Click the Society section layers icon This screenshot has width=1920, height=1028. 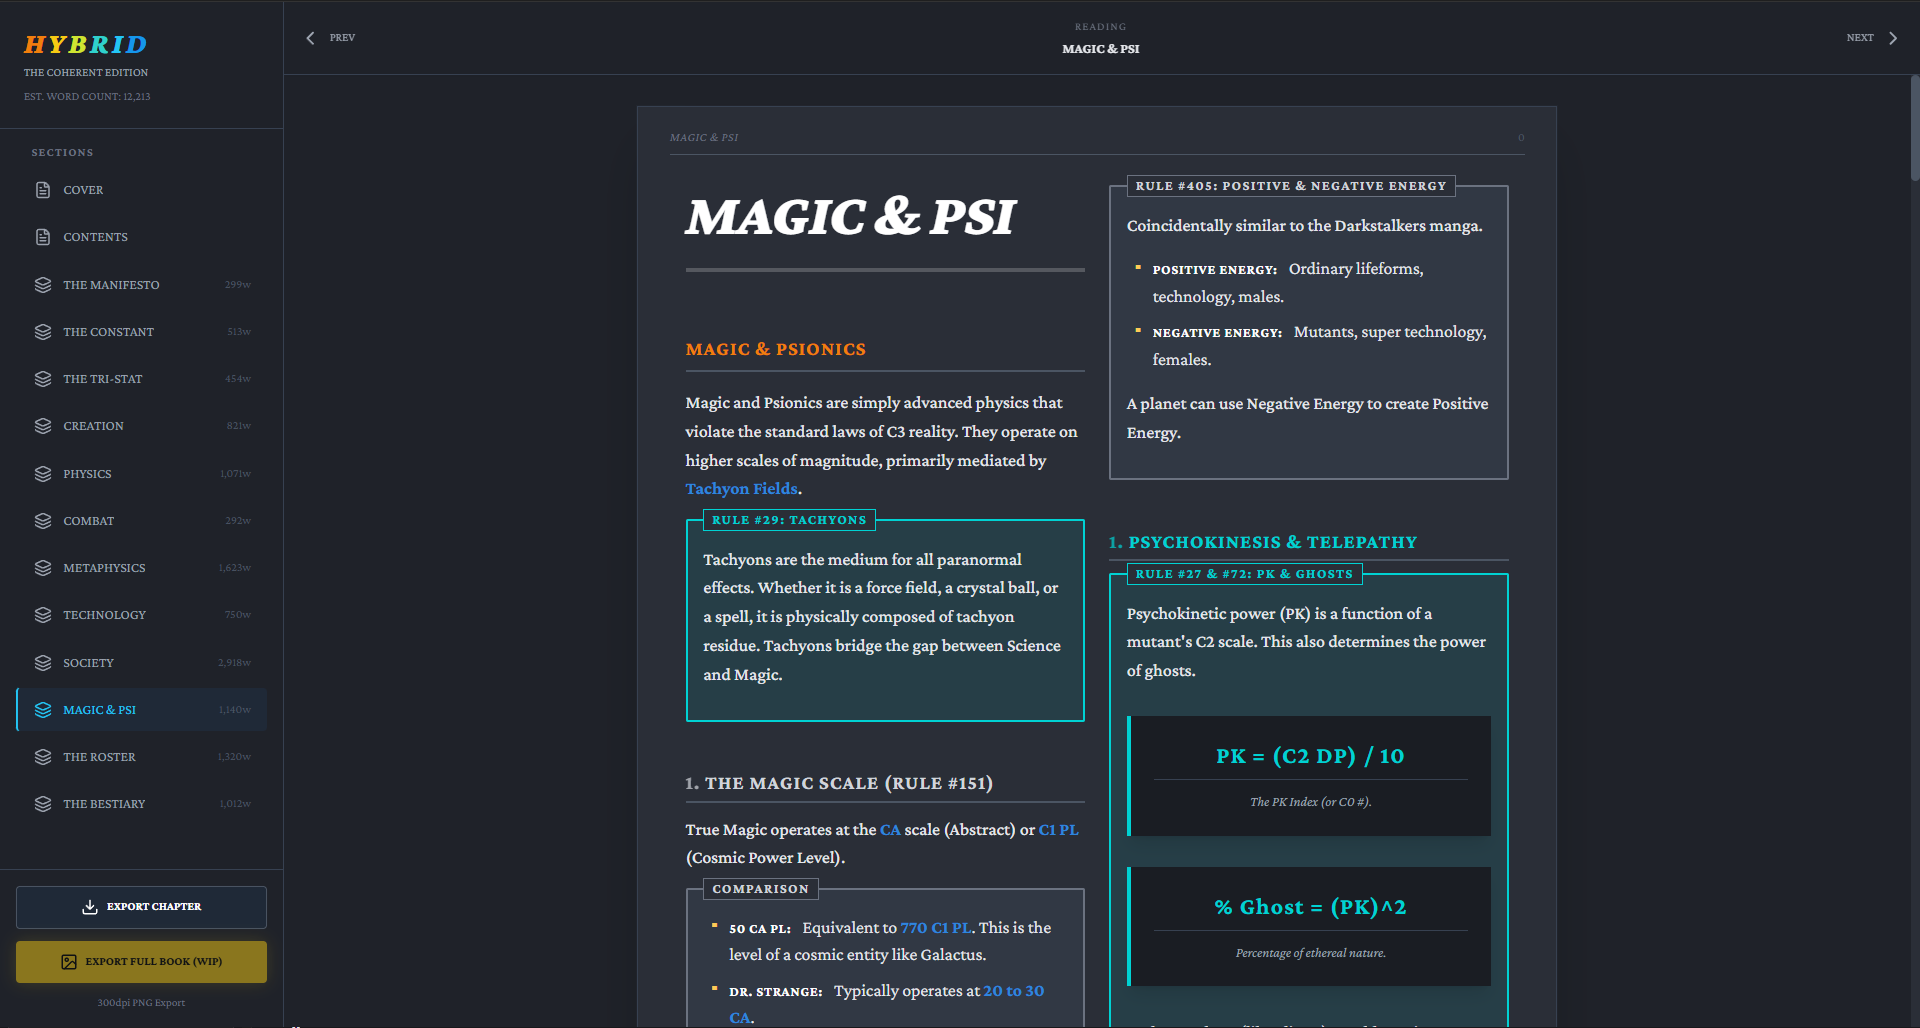43,663
